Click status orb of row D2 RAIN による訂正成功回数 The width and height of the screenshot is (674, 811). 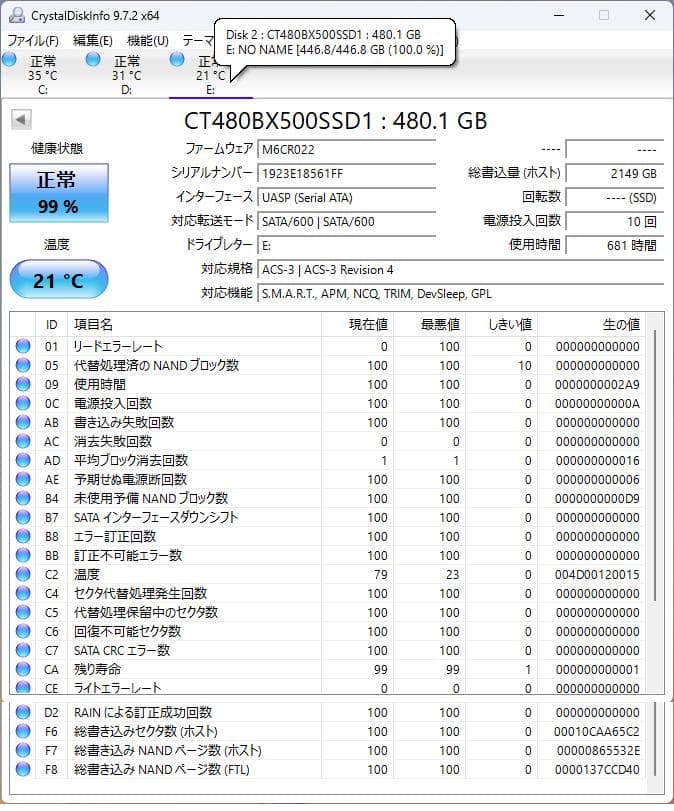pos(23,712)
